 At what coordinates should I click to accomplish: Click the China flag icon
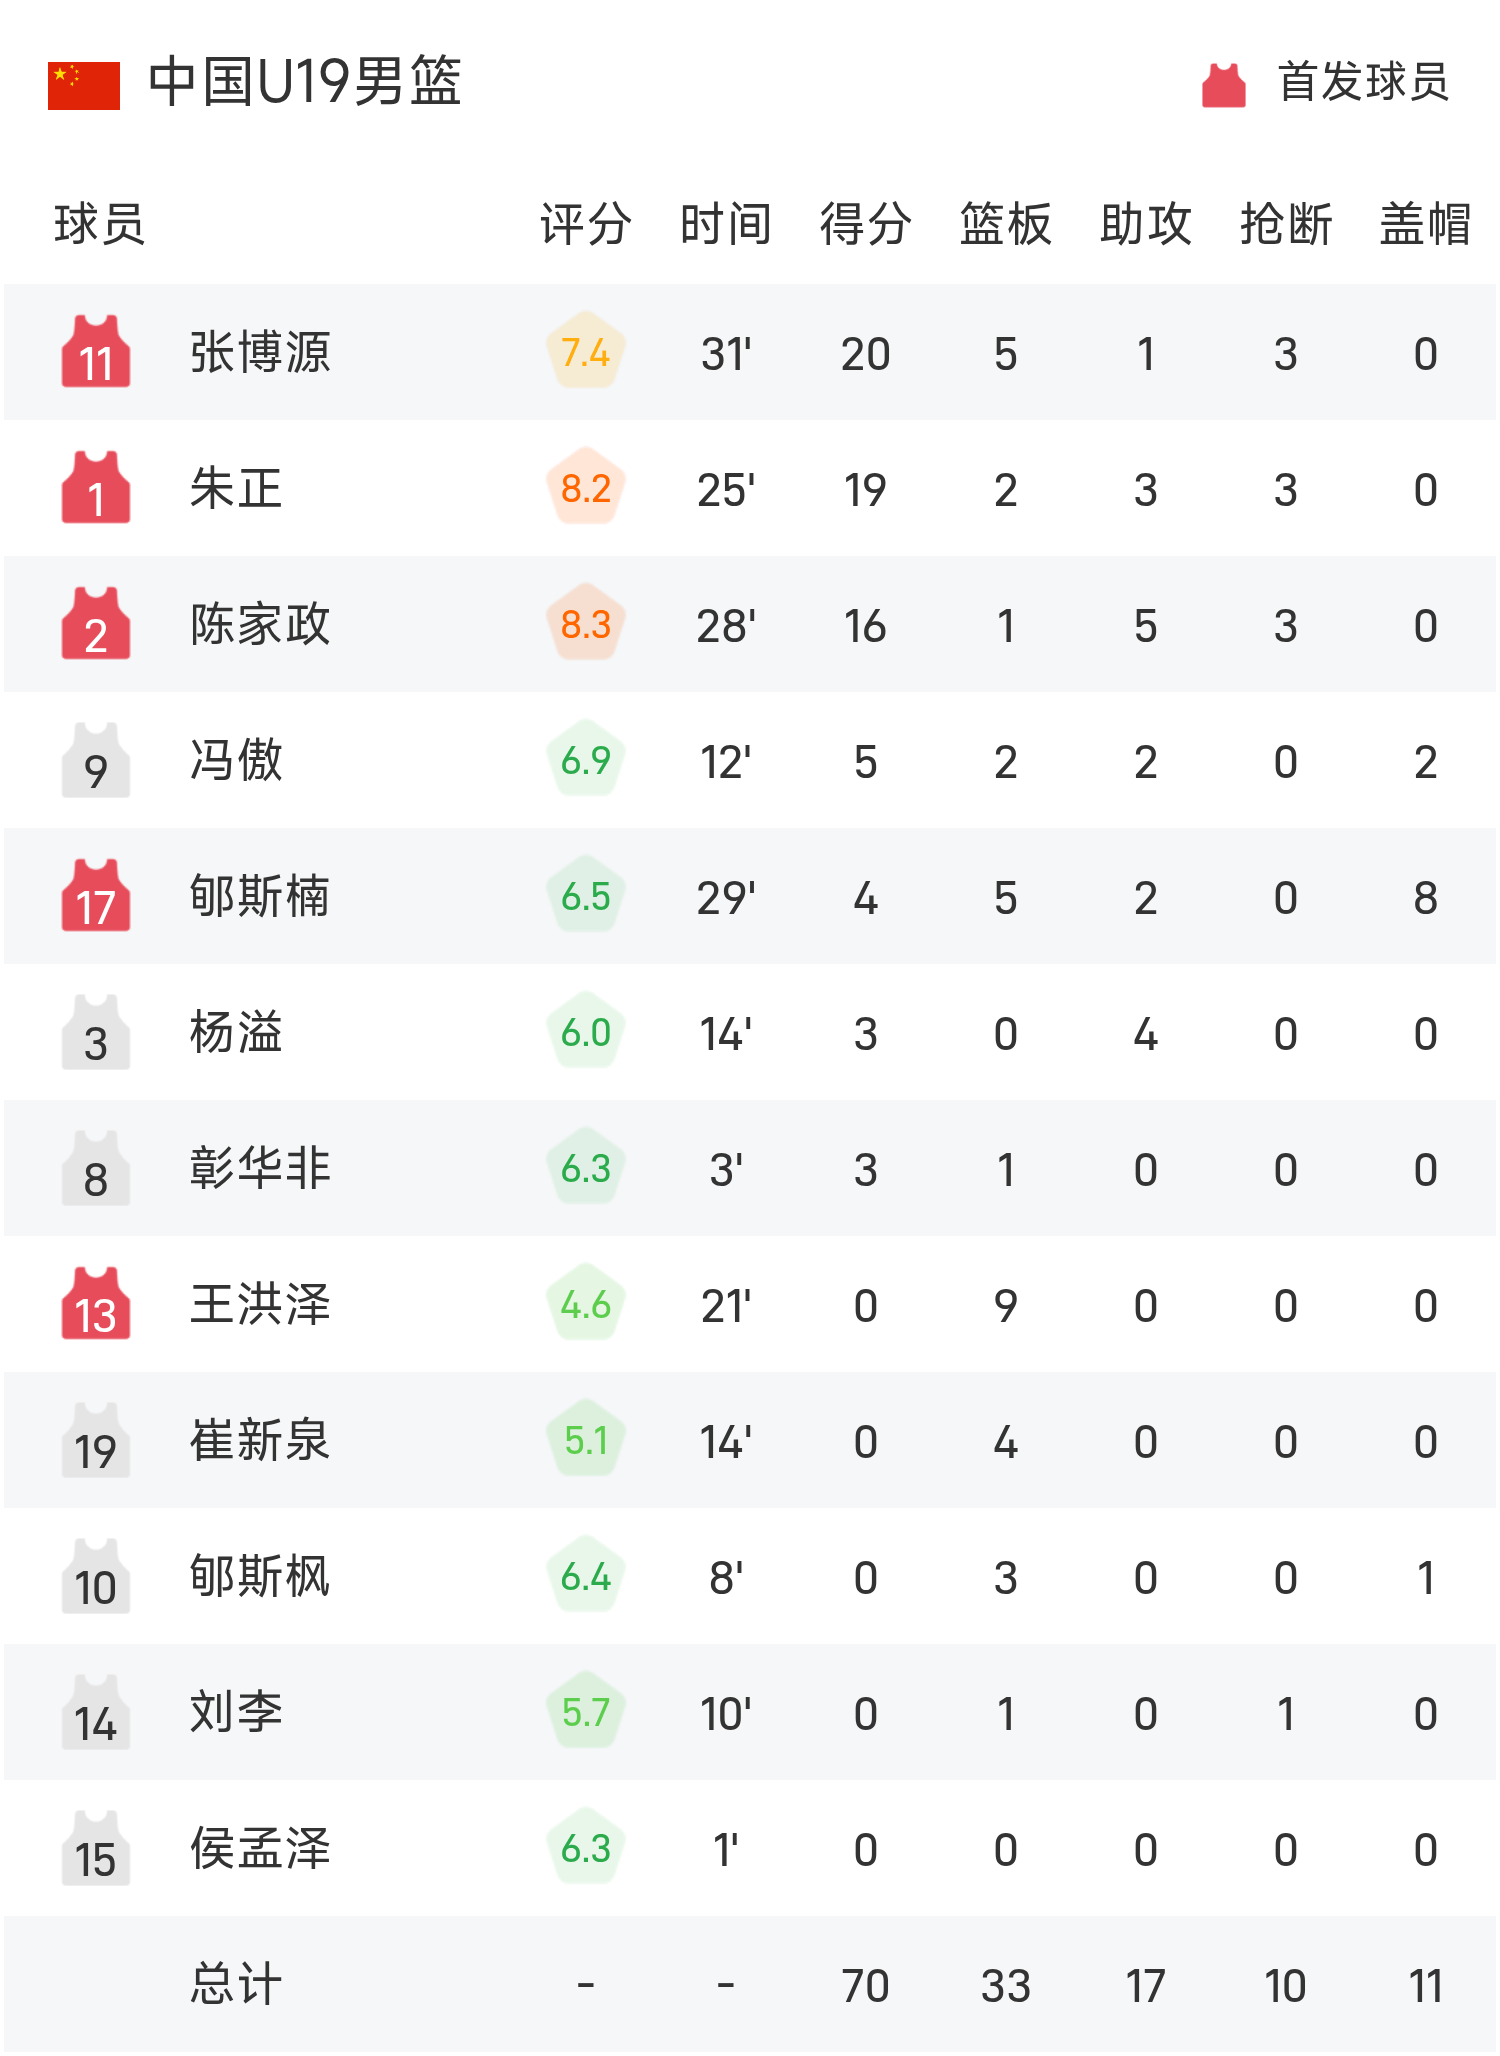tap(84, 85)
